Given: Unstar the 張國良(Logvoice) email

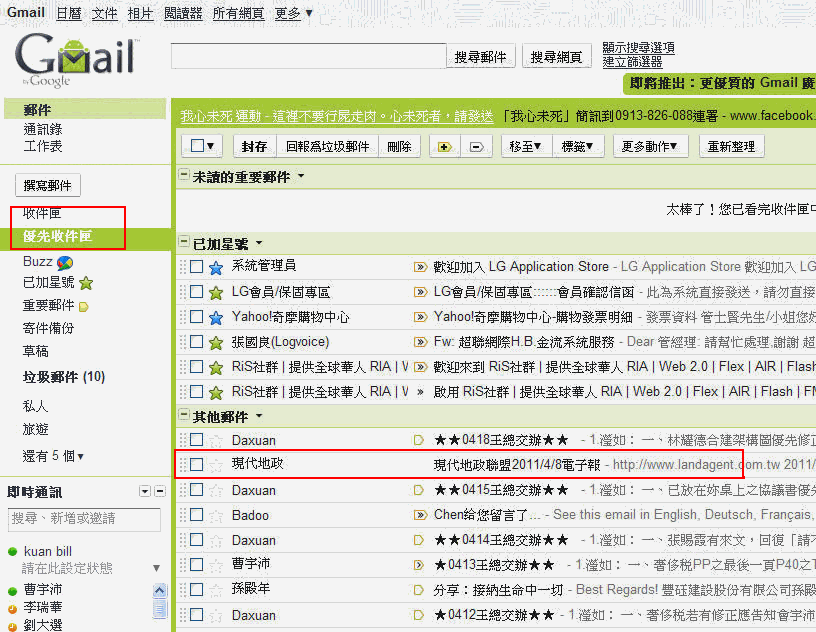Looking at the screenshot, I should [x=216, y=343].
